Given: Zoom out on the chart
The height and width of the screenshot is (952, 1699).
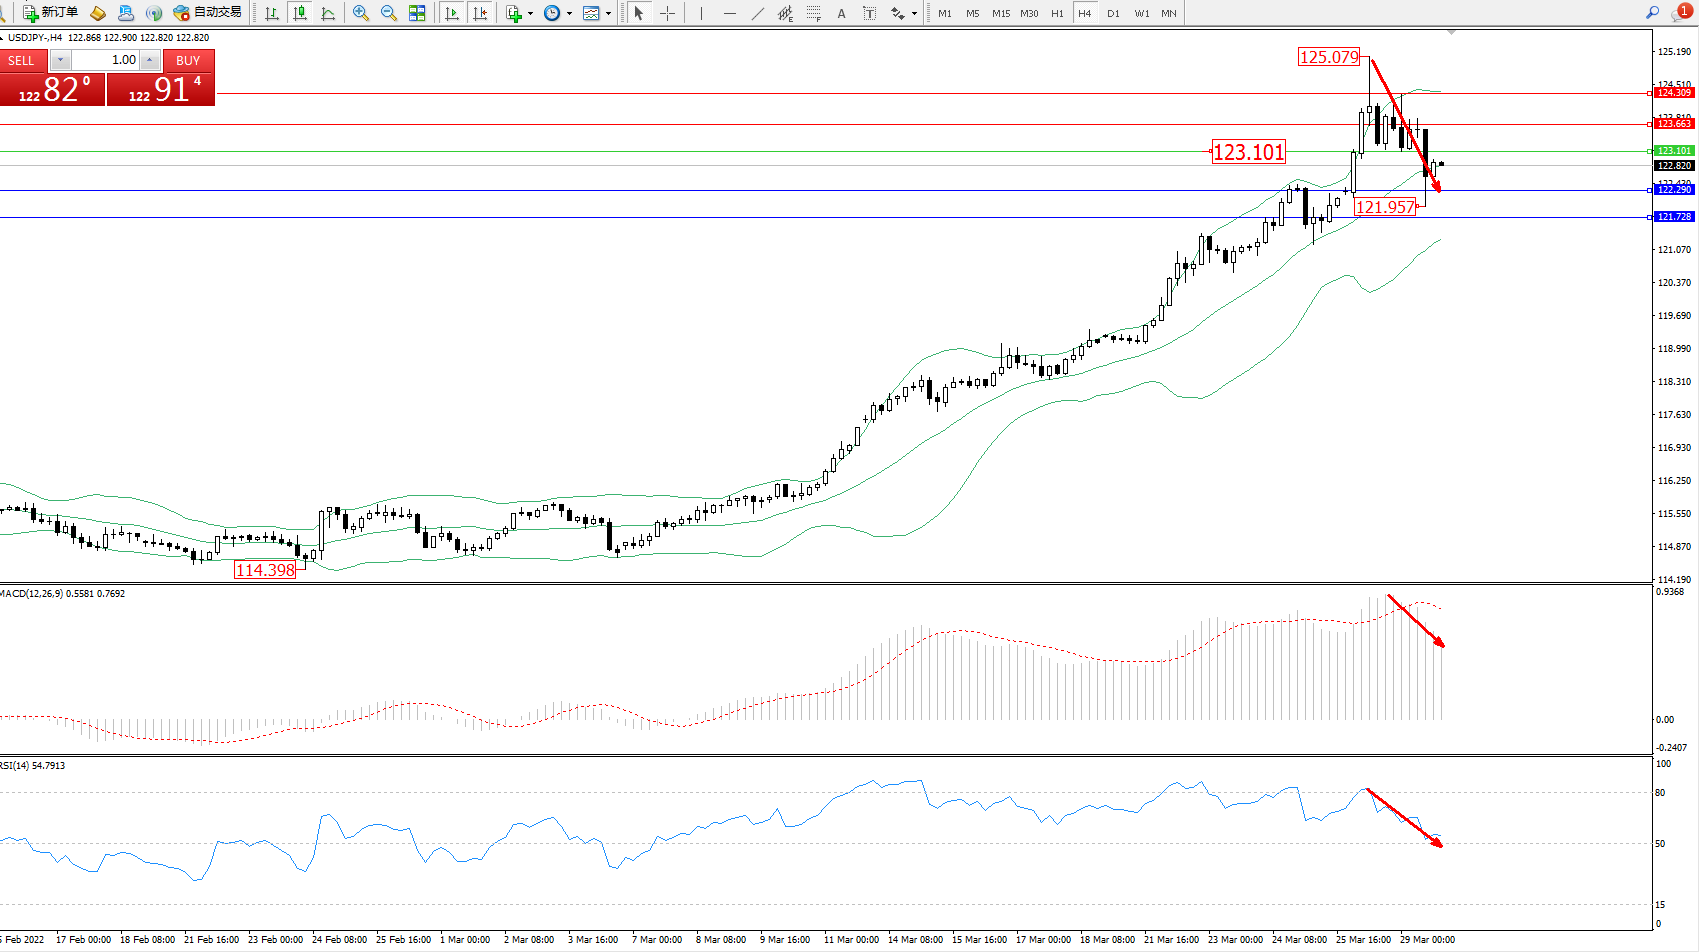Looking at the screenshot, I should pyautogui.click(x=389, y=13).
